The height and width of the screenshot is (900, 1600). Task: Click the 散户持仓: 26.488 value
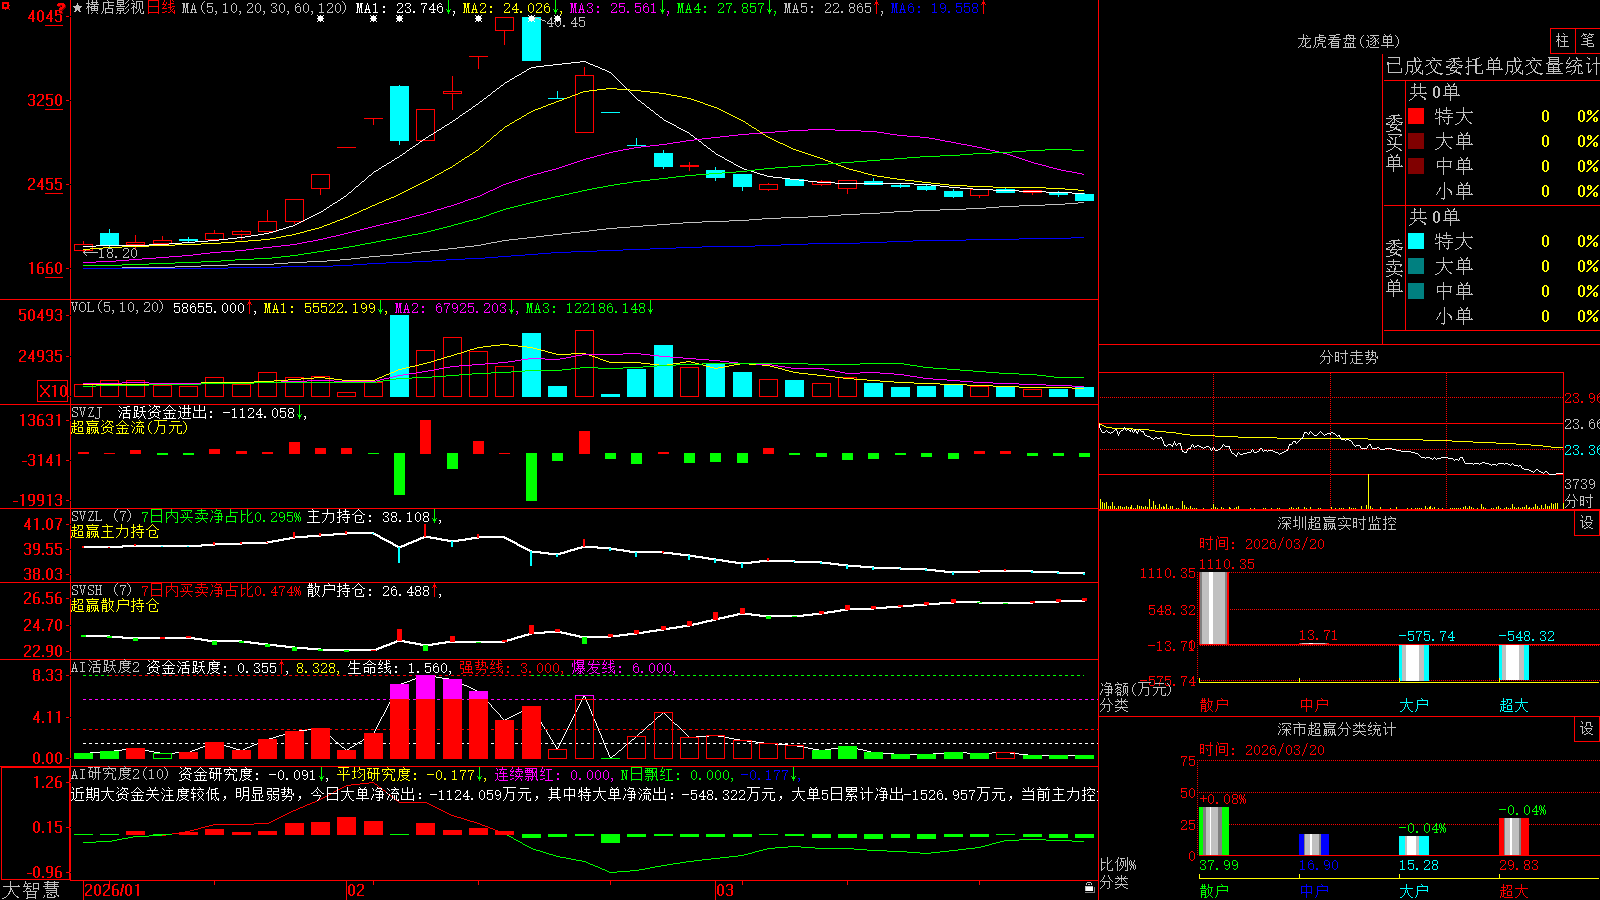coord(368,591)
